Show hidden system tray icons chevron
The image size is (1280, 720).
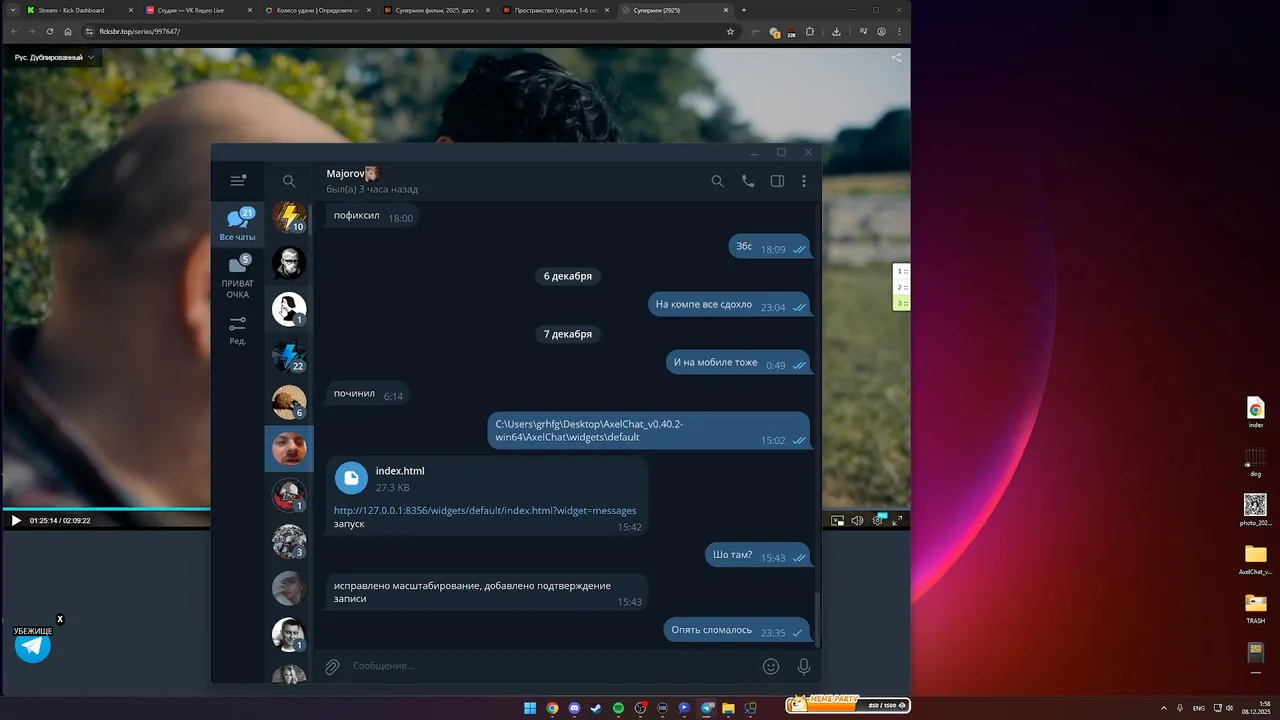tap(1164, 708)
